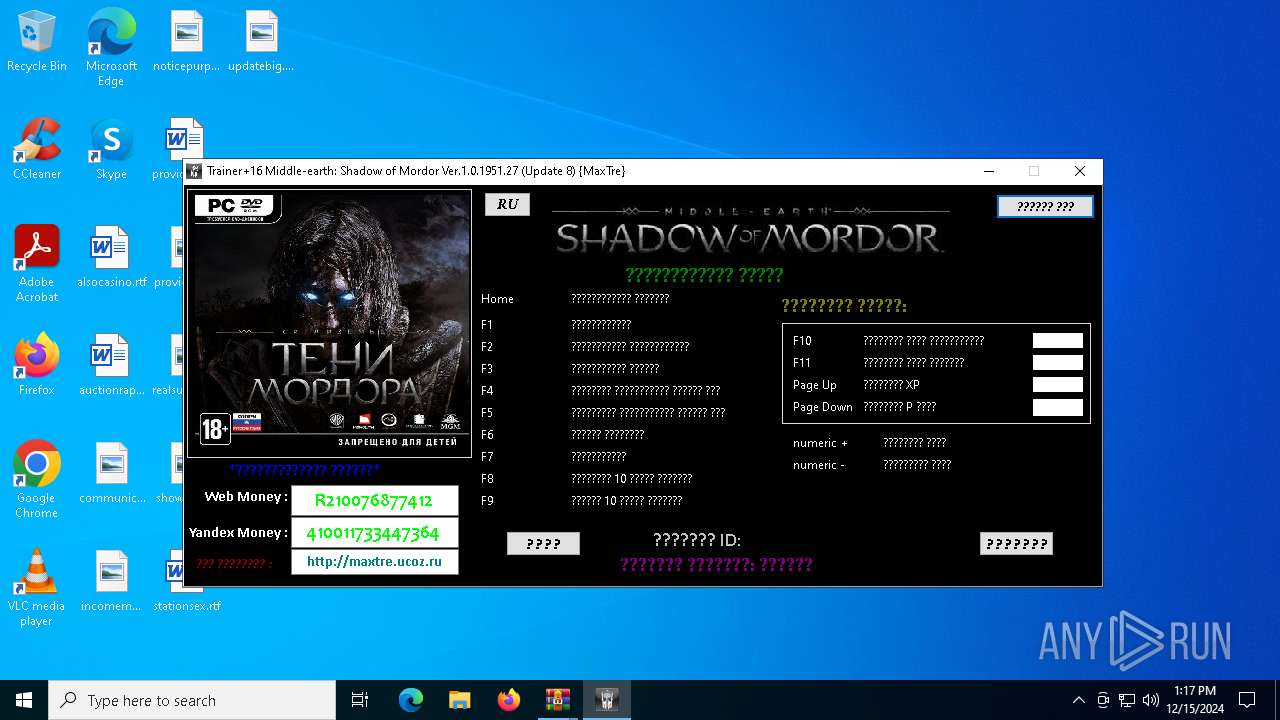Click the bottom-right '???????' button in trainer
Image resolution: width=1280 pixels, height=720 pixels.
tap(1016, 544)
